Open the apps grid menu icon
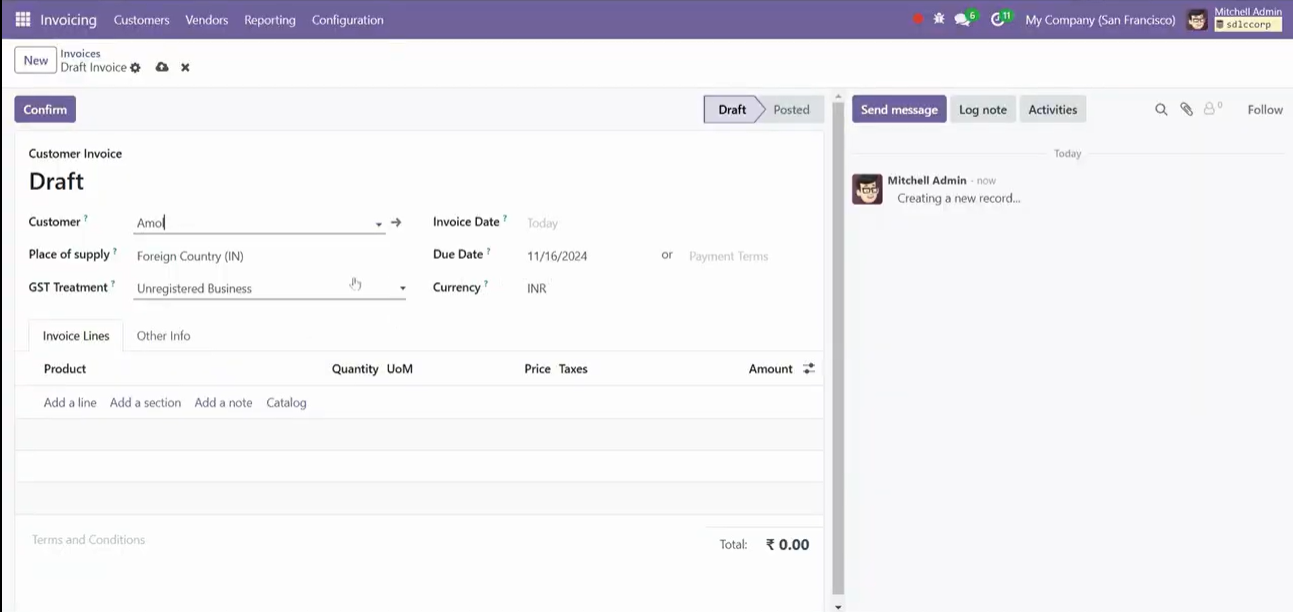 [23, 20]
